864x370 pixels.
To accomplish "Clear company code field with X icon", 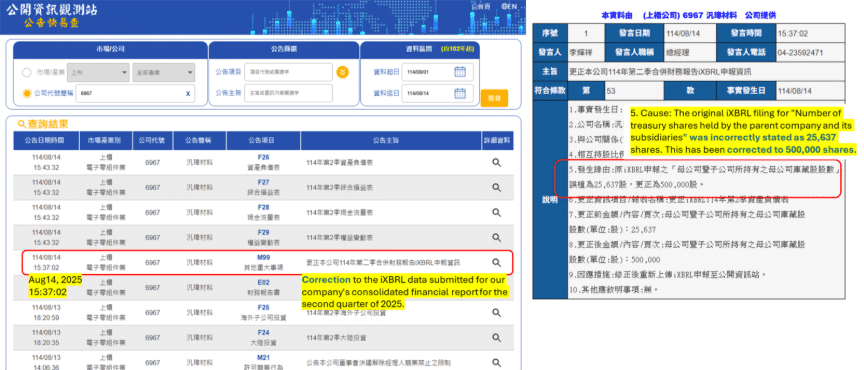I will point(188,94).
